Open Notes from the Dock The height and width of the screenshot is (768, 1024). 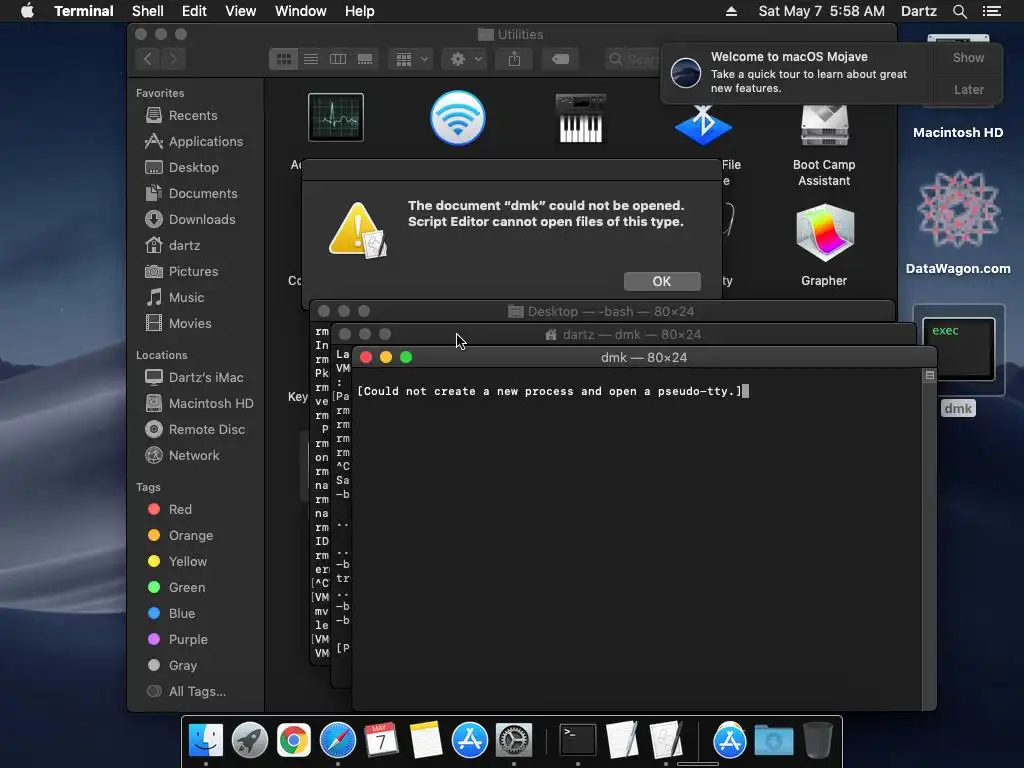(426, 741)
